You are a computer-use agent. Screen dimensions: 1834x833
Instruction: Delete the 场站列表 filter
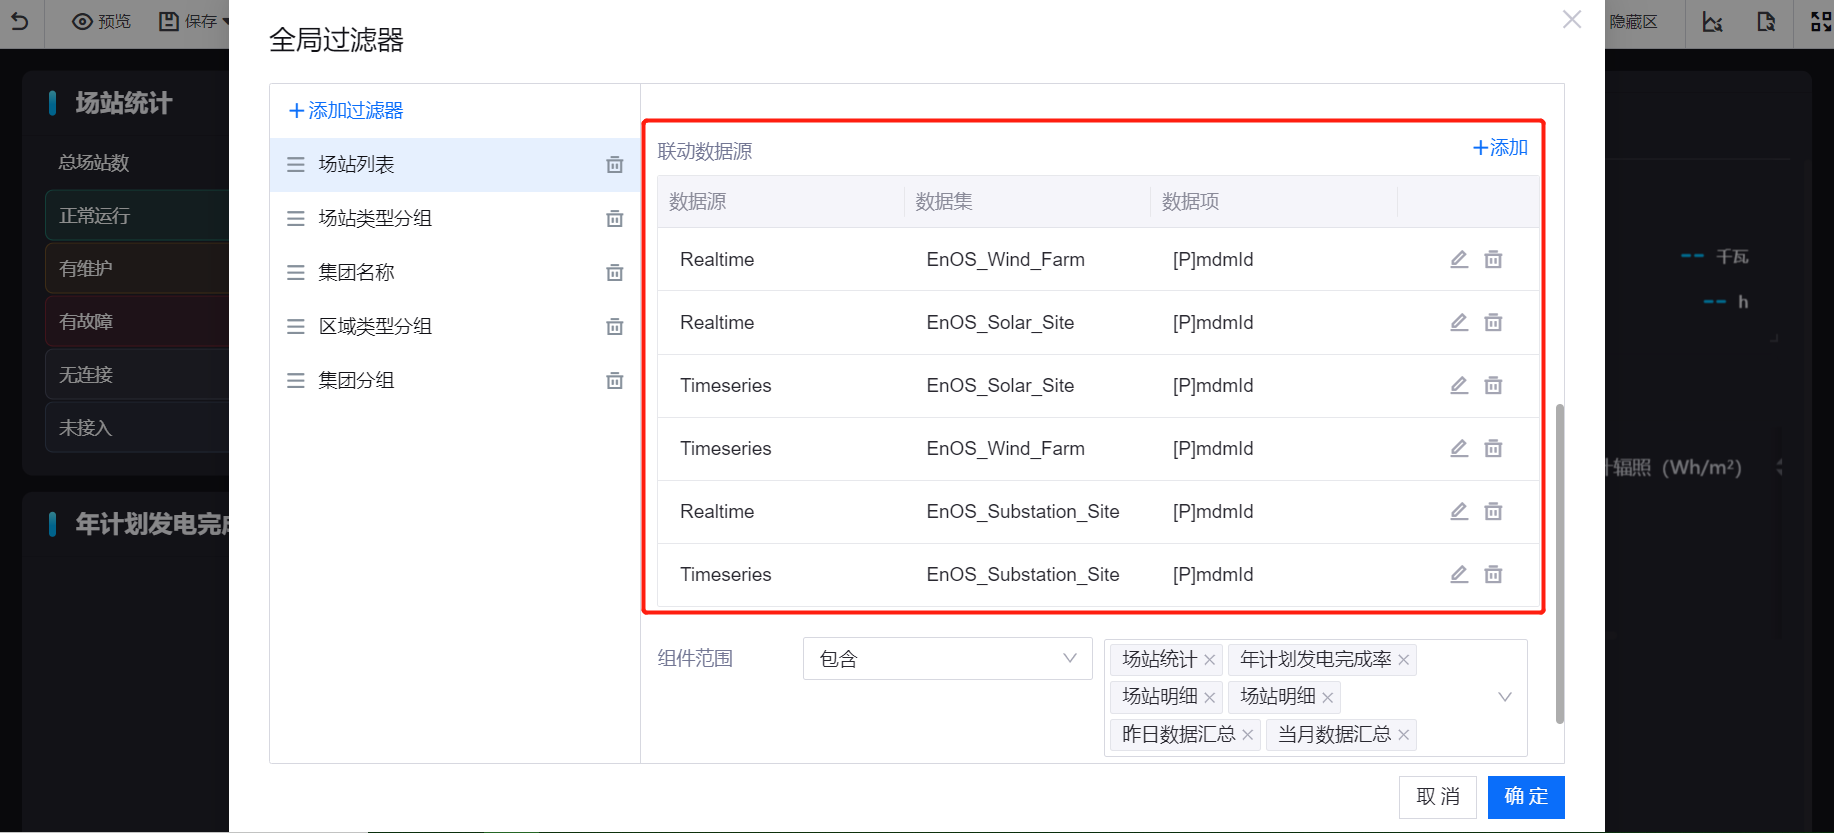click(614, 165)
